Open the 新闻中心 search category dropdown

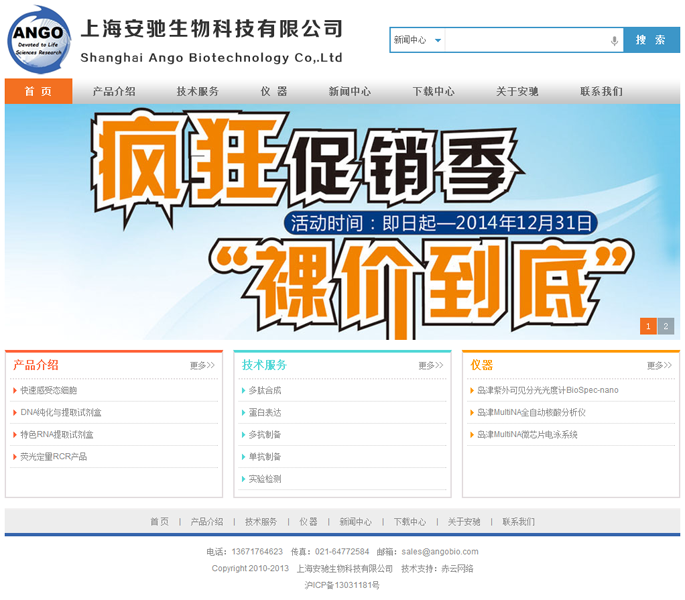[417, 40]
